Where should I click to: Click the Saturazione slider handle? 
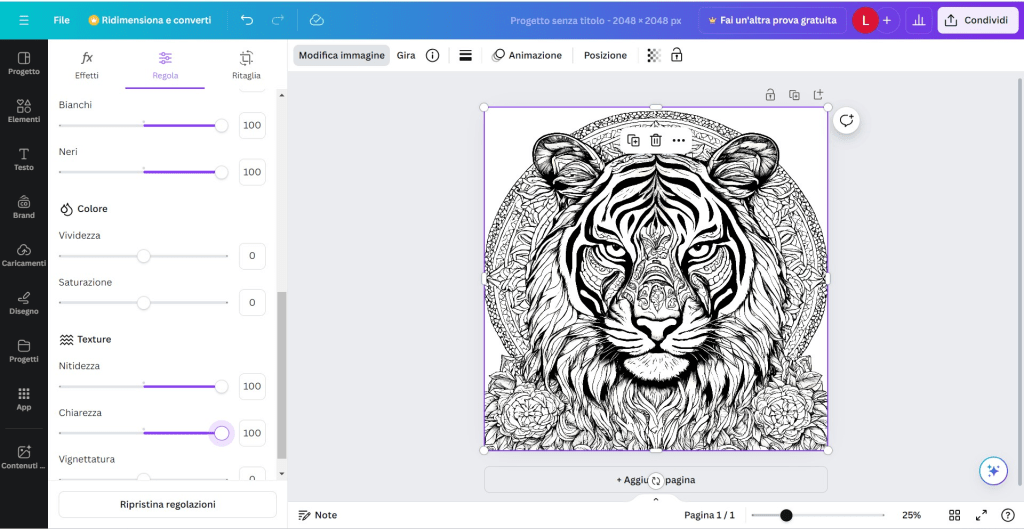143,302
